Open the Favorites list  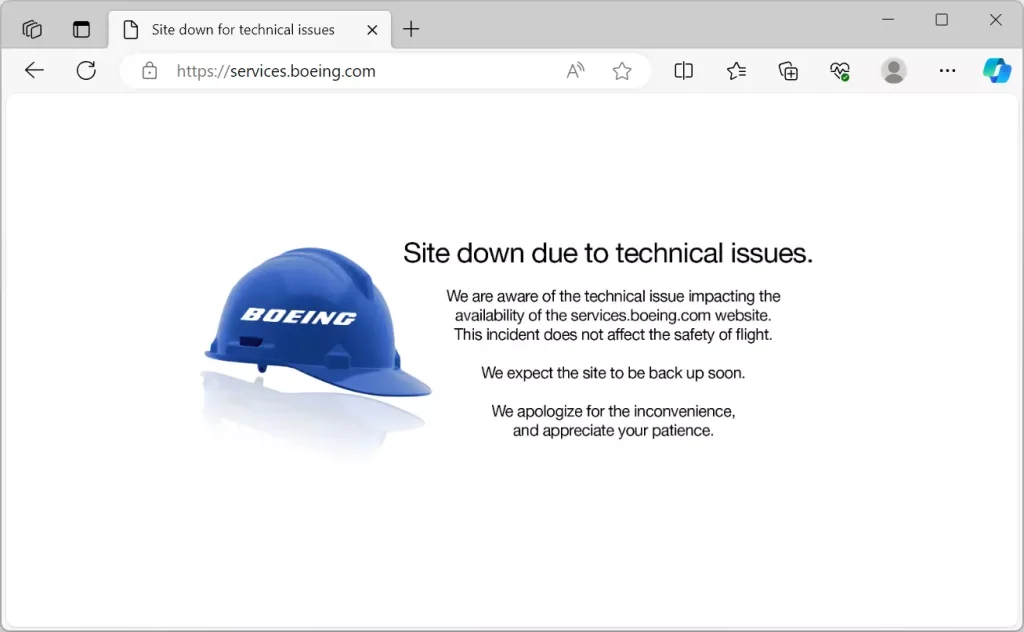pyautogui.click(x=736, y=70)
